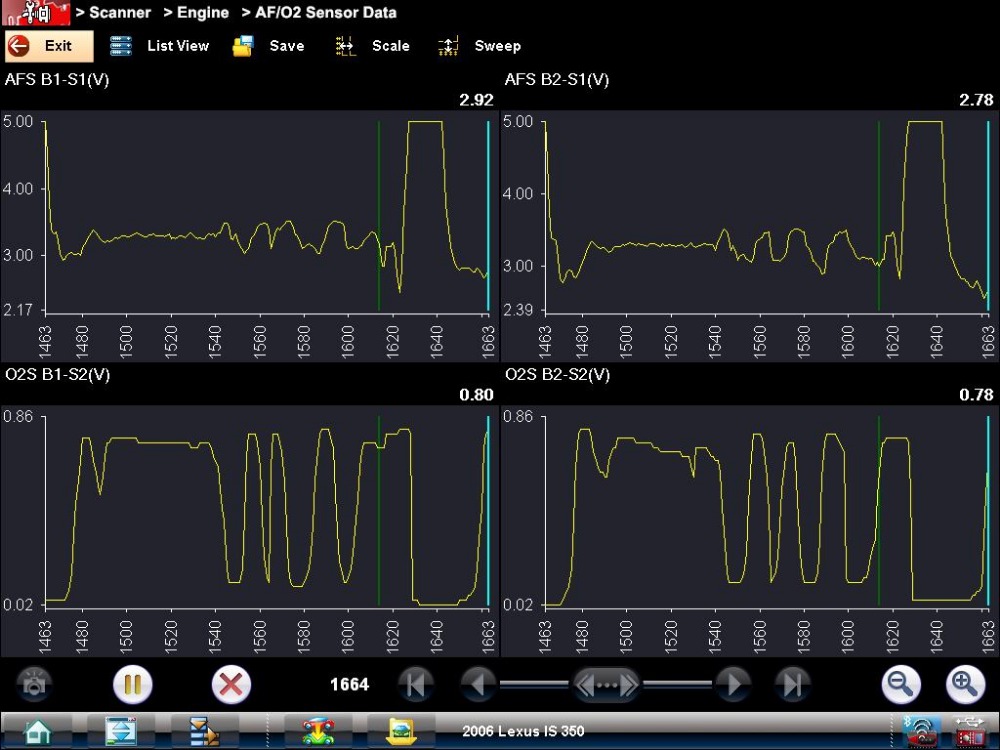Open the desktop view taskbar icon
The image size is (1000, 750).
tap(120, 731)
